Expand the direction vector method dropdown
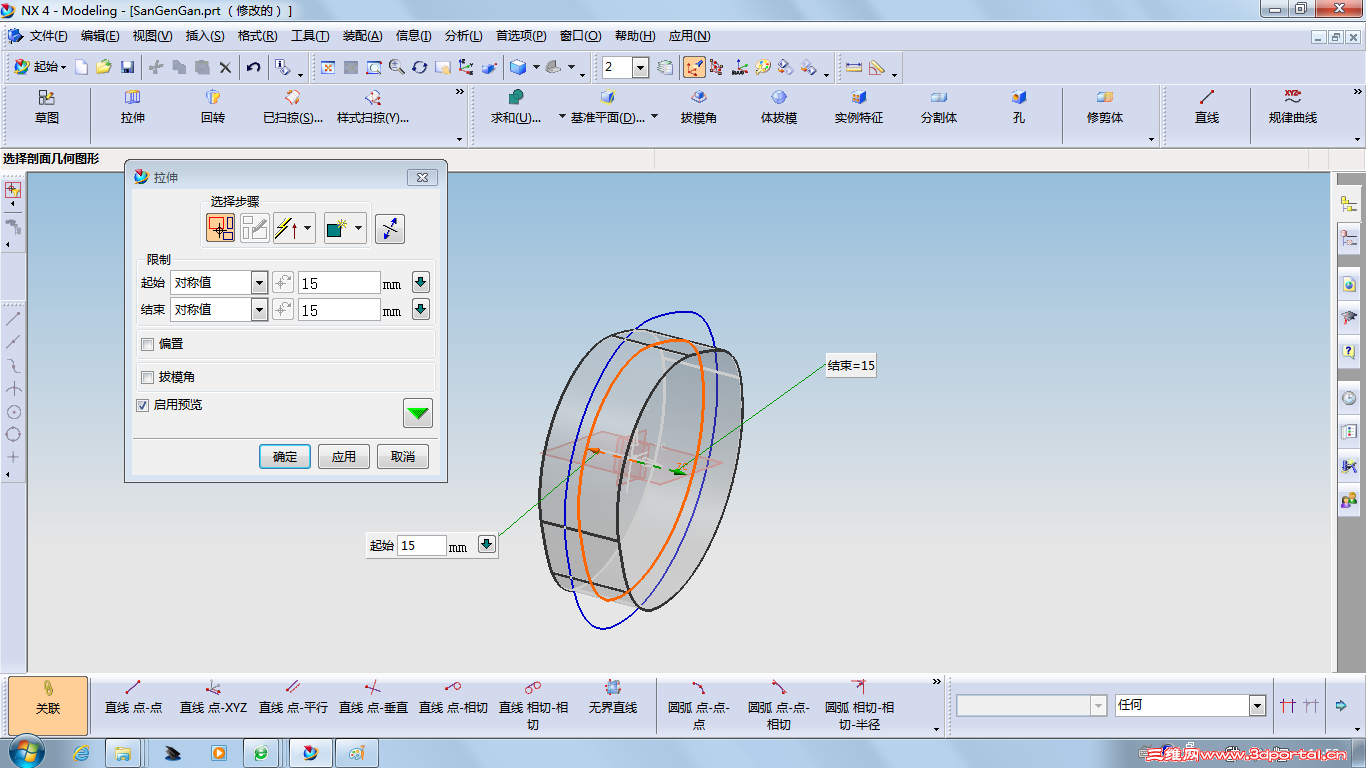 308,228
